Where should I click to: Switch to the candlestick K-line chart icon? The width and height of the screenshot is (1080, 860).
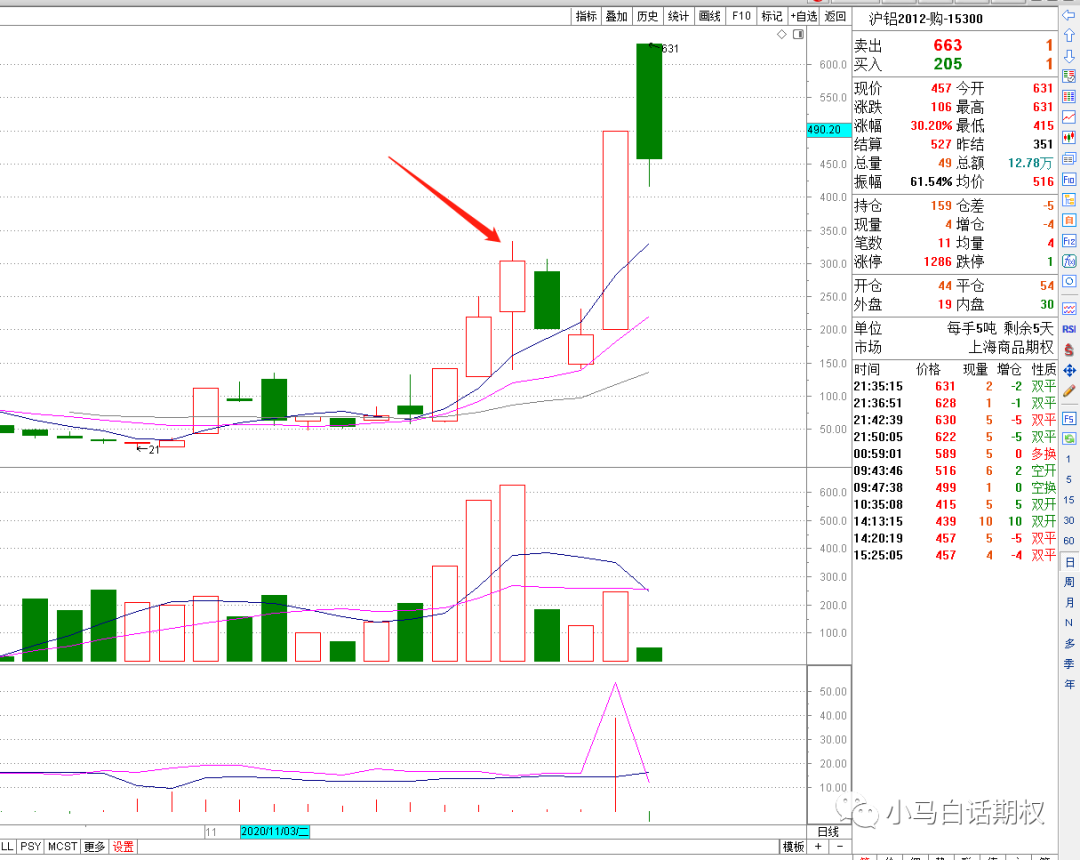coord(1069,138)
